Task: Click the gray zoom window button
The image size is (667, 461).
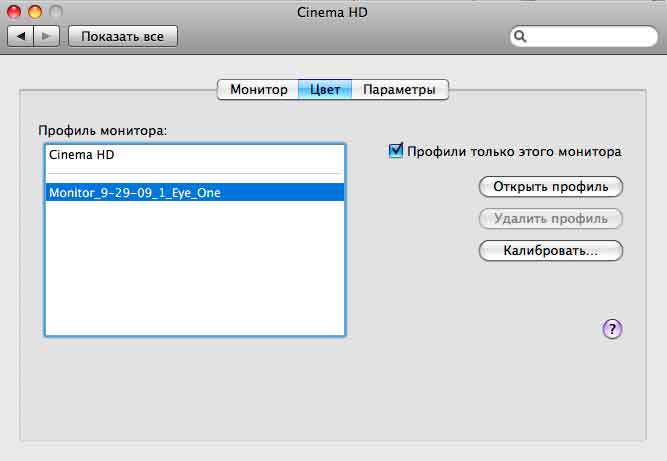Action: click(56, 11)
